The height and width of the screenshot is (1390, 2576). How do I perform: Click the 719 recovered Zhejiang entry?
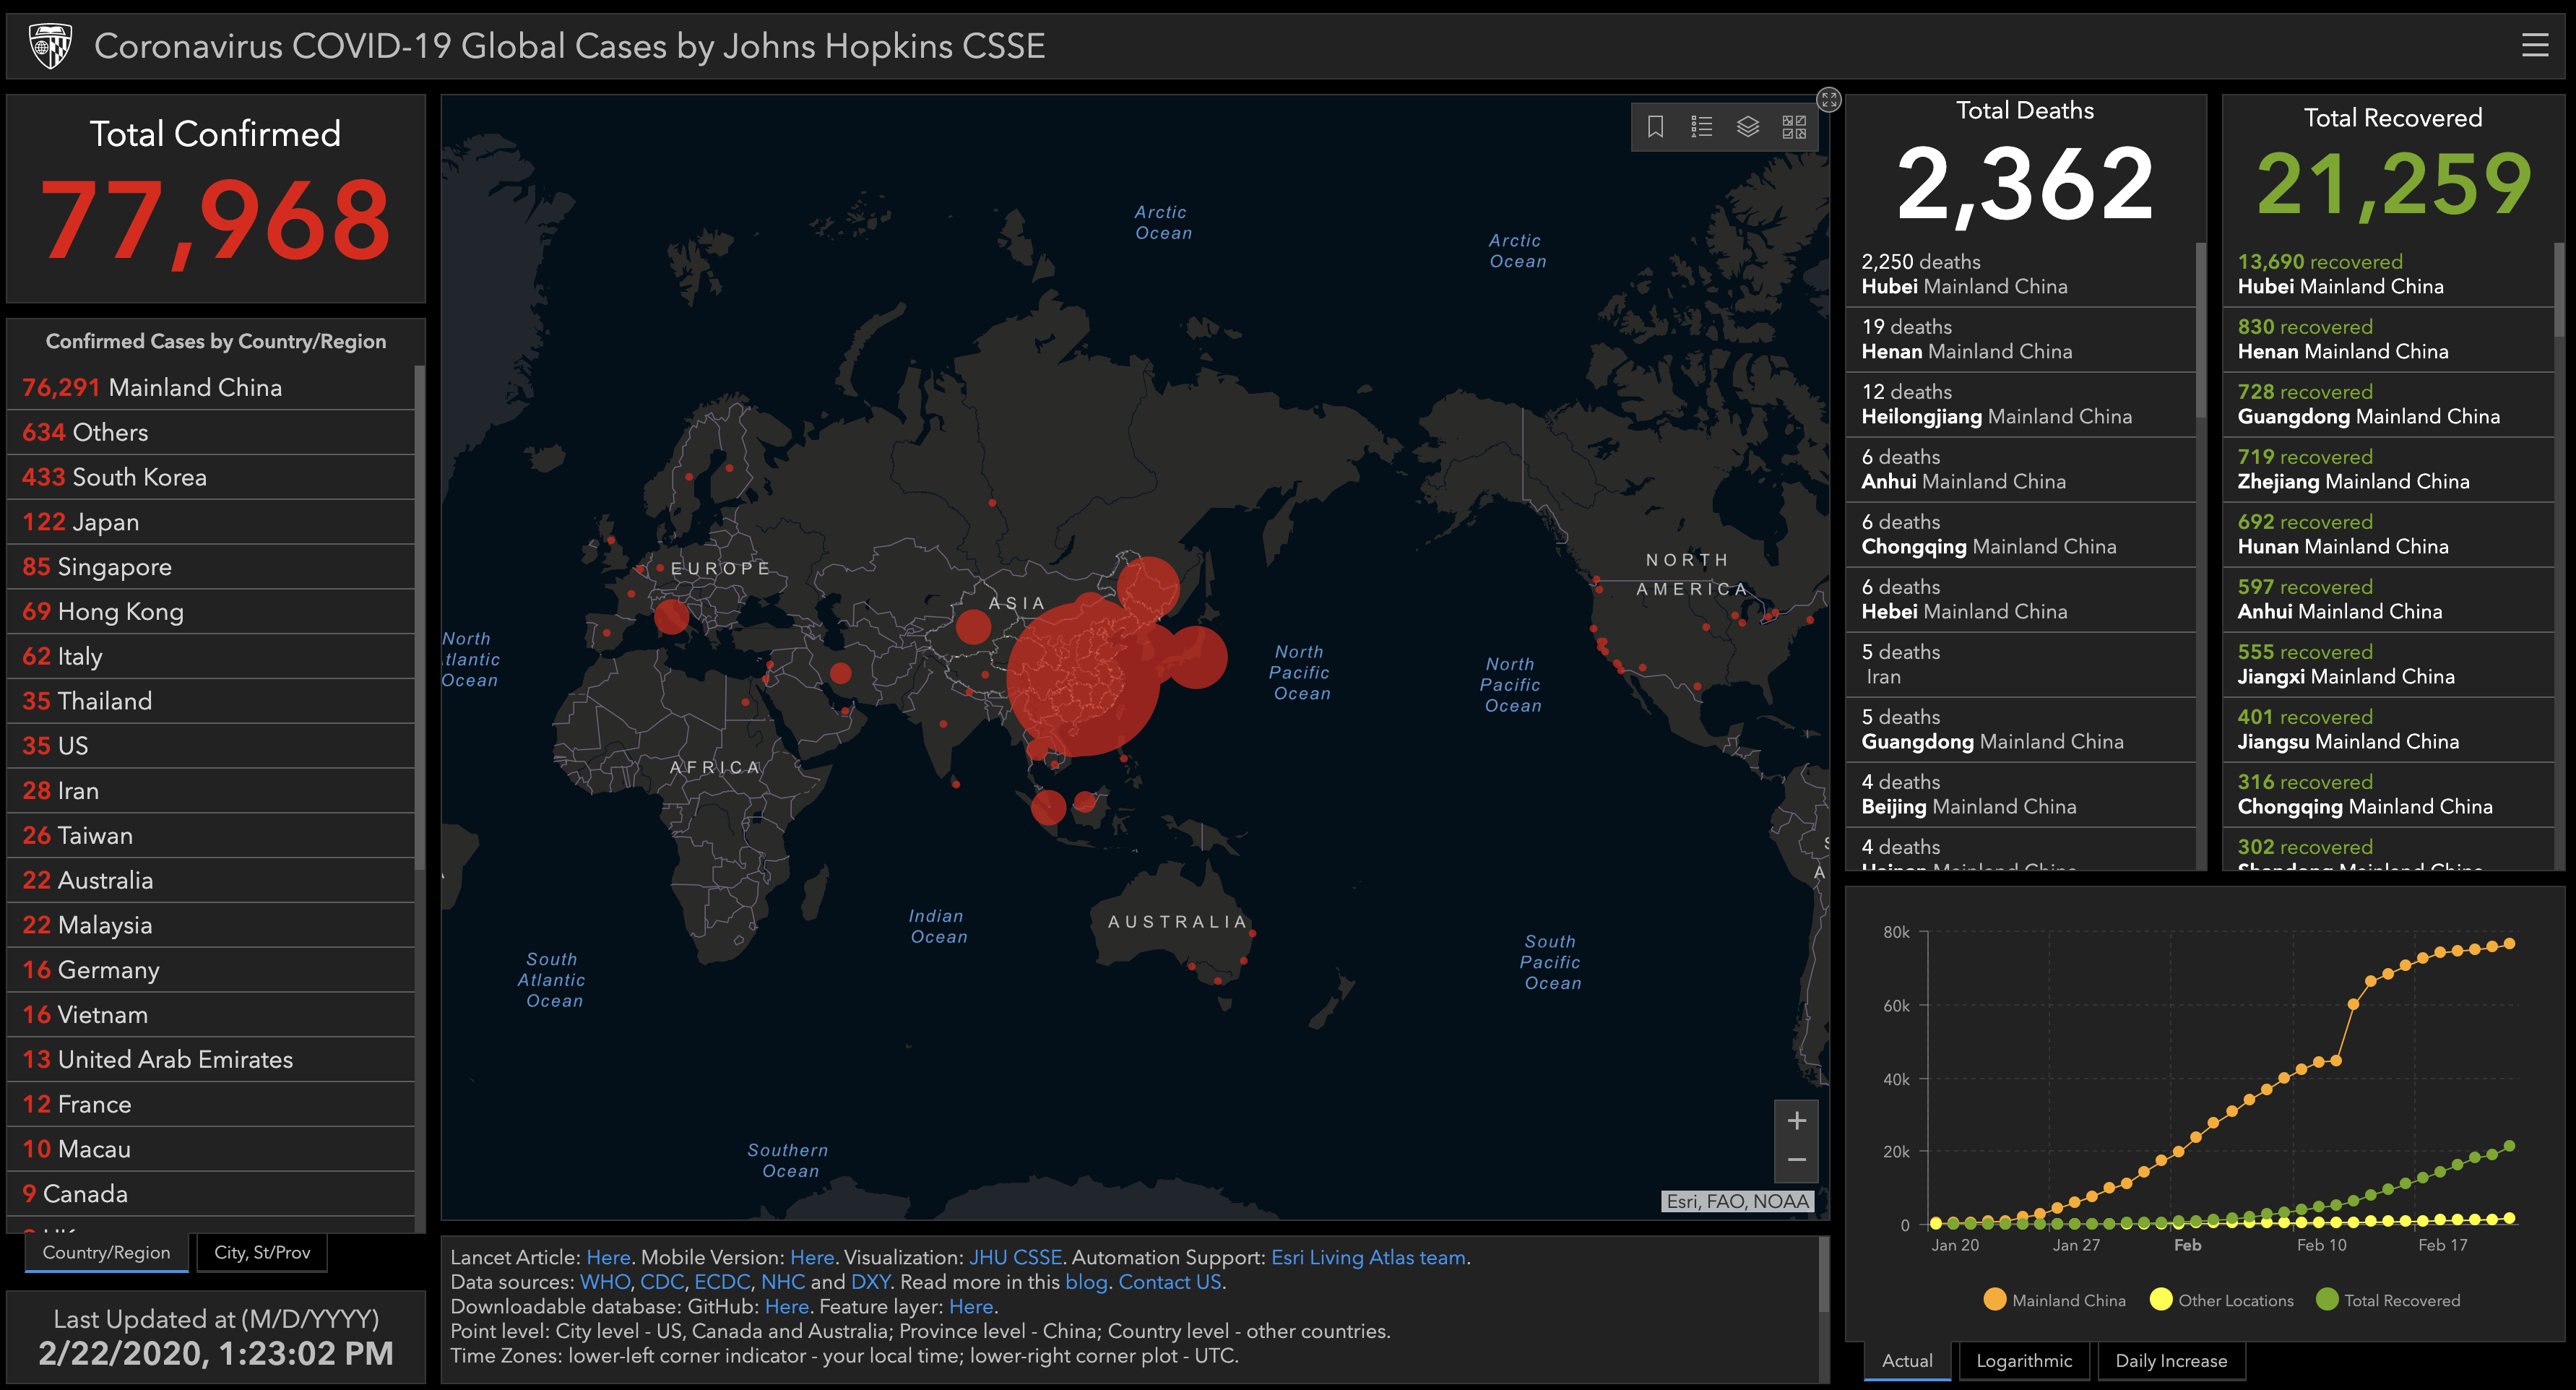[x=2388, y=469]
